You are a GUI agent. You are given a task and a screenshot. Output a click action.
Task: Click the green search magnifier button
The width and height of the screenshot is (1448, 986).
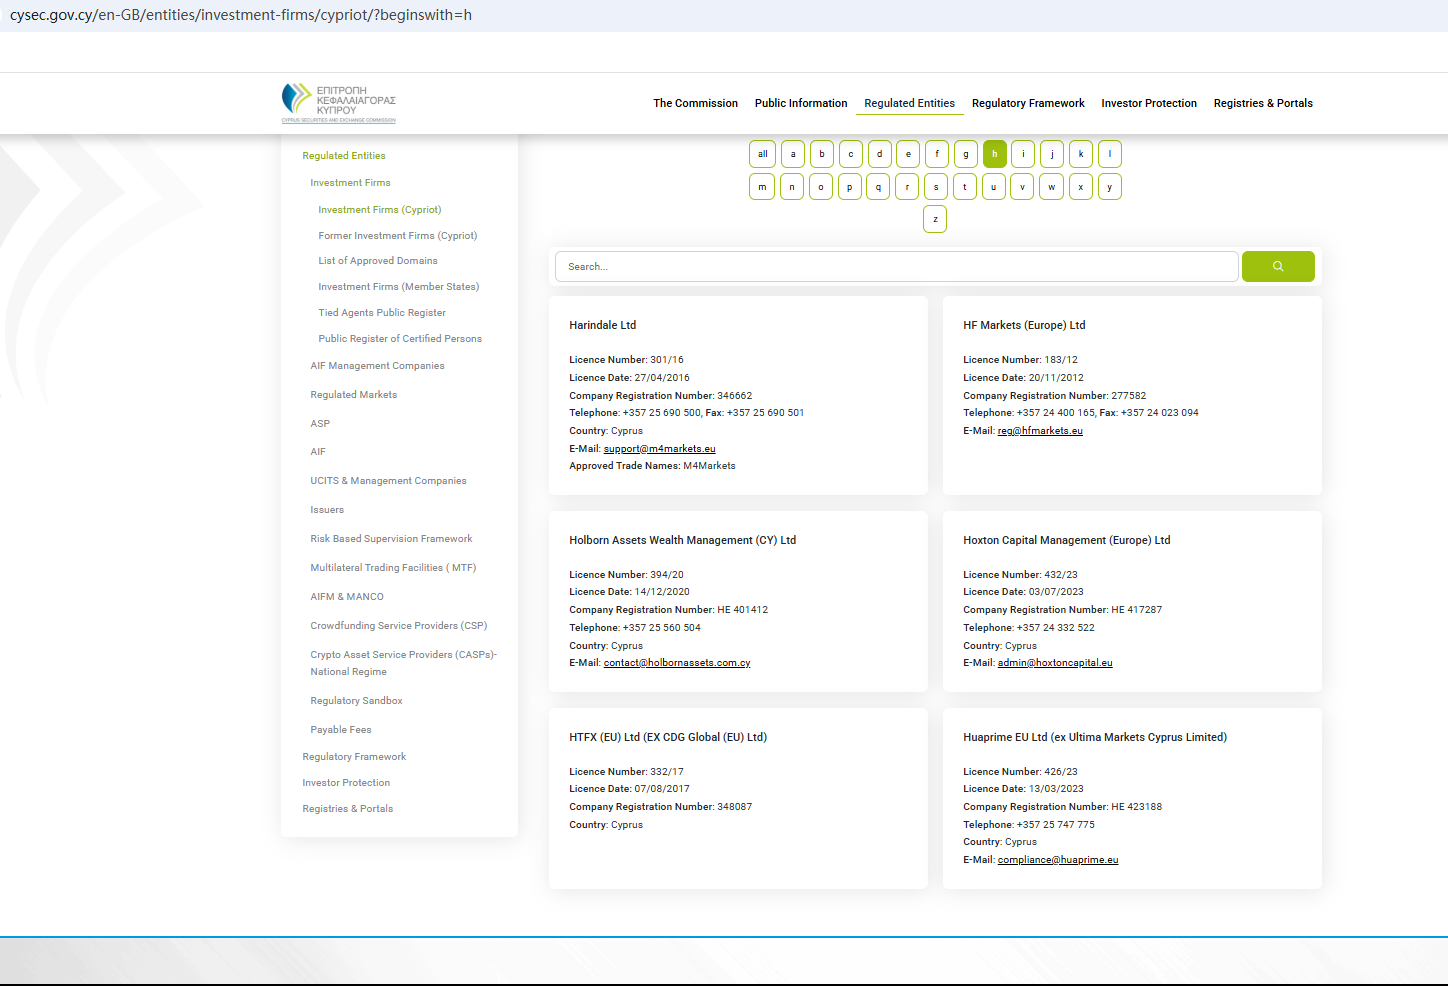(x=1277, y=267)
